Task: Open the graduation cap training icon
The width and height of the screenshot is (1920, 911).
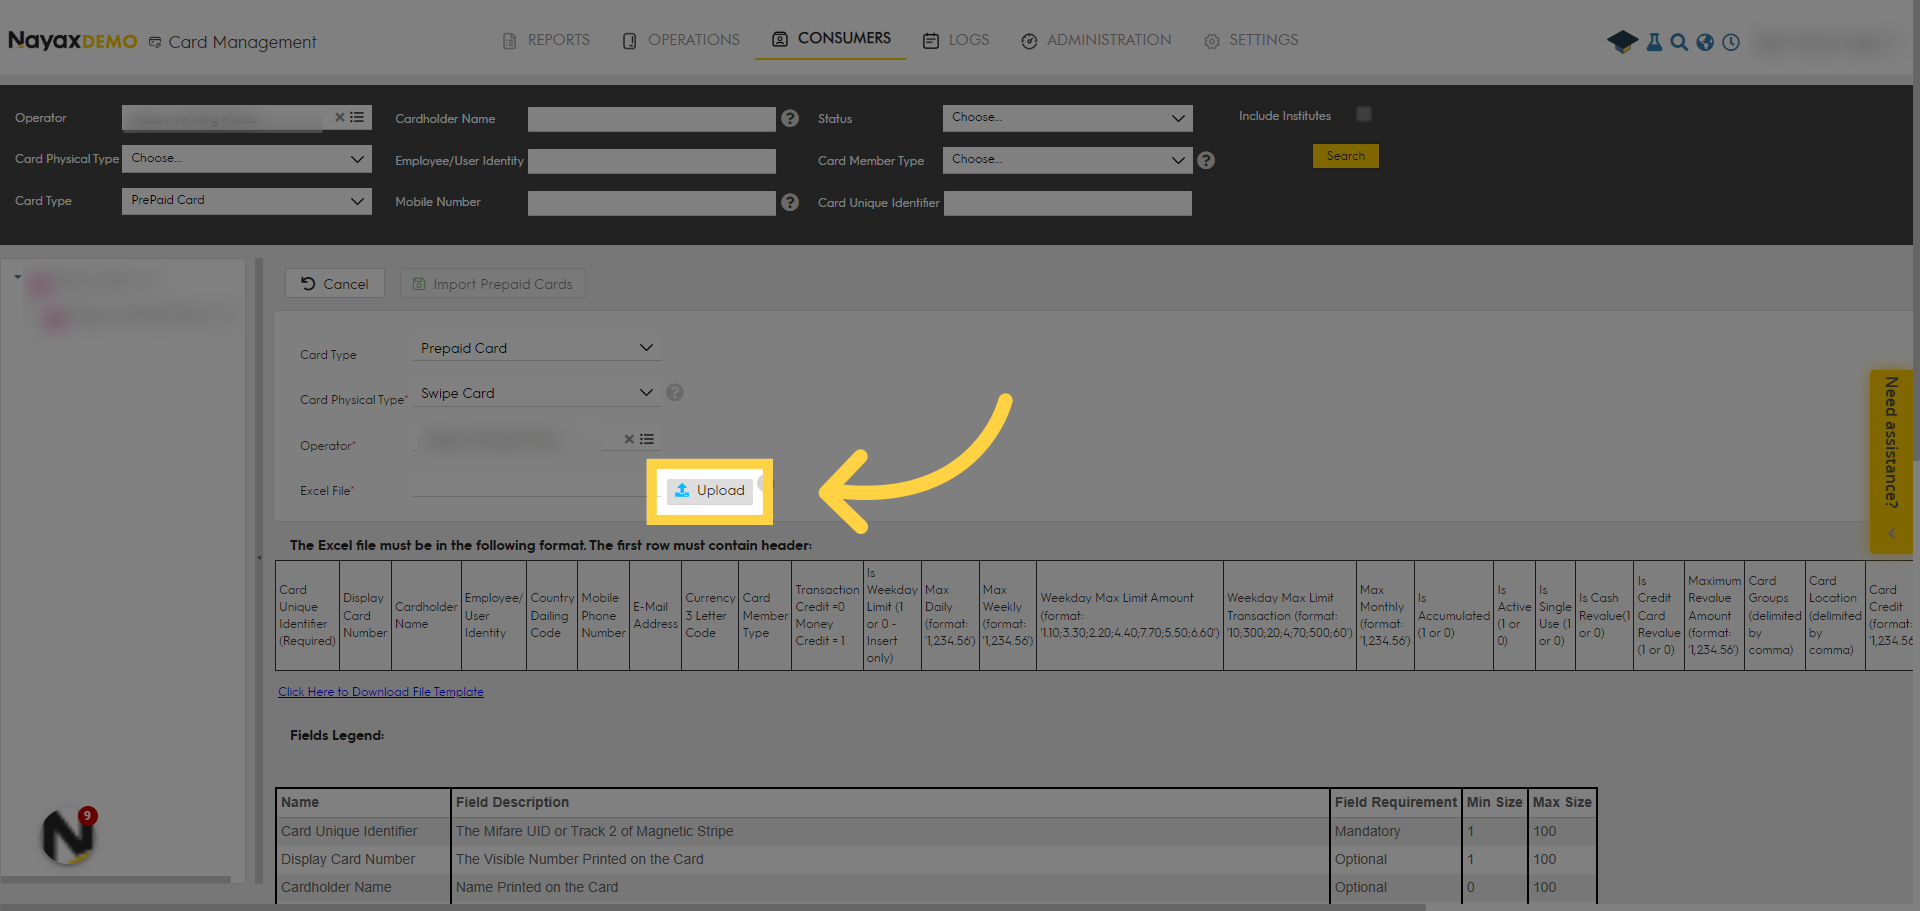Action: [x=1622, y=42]
